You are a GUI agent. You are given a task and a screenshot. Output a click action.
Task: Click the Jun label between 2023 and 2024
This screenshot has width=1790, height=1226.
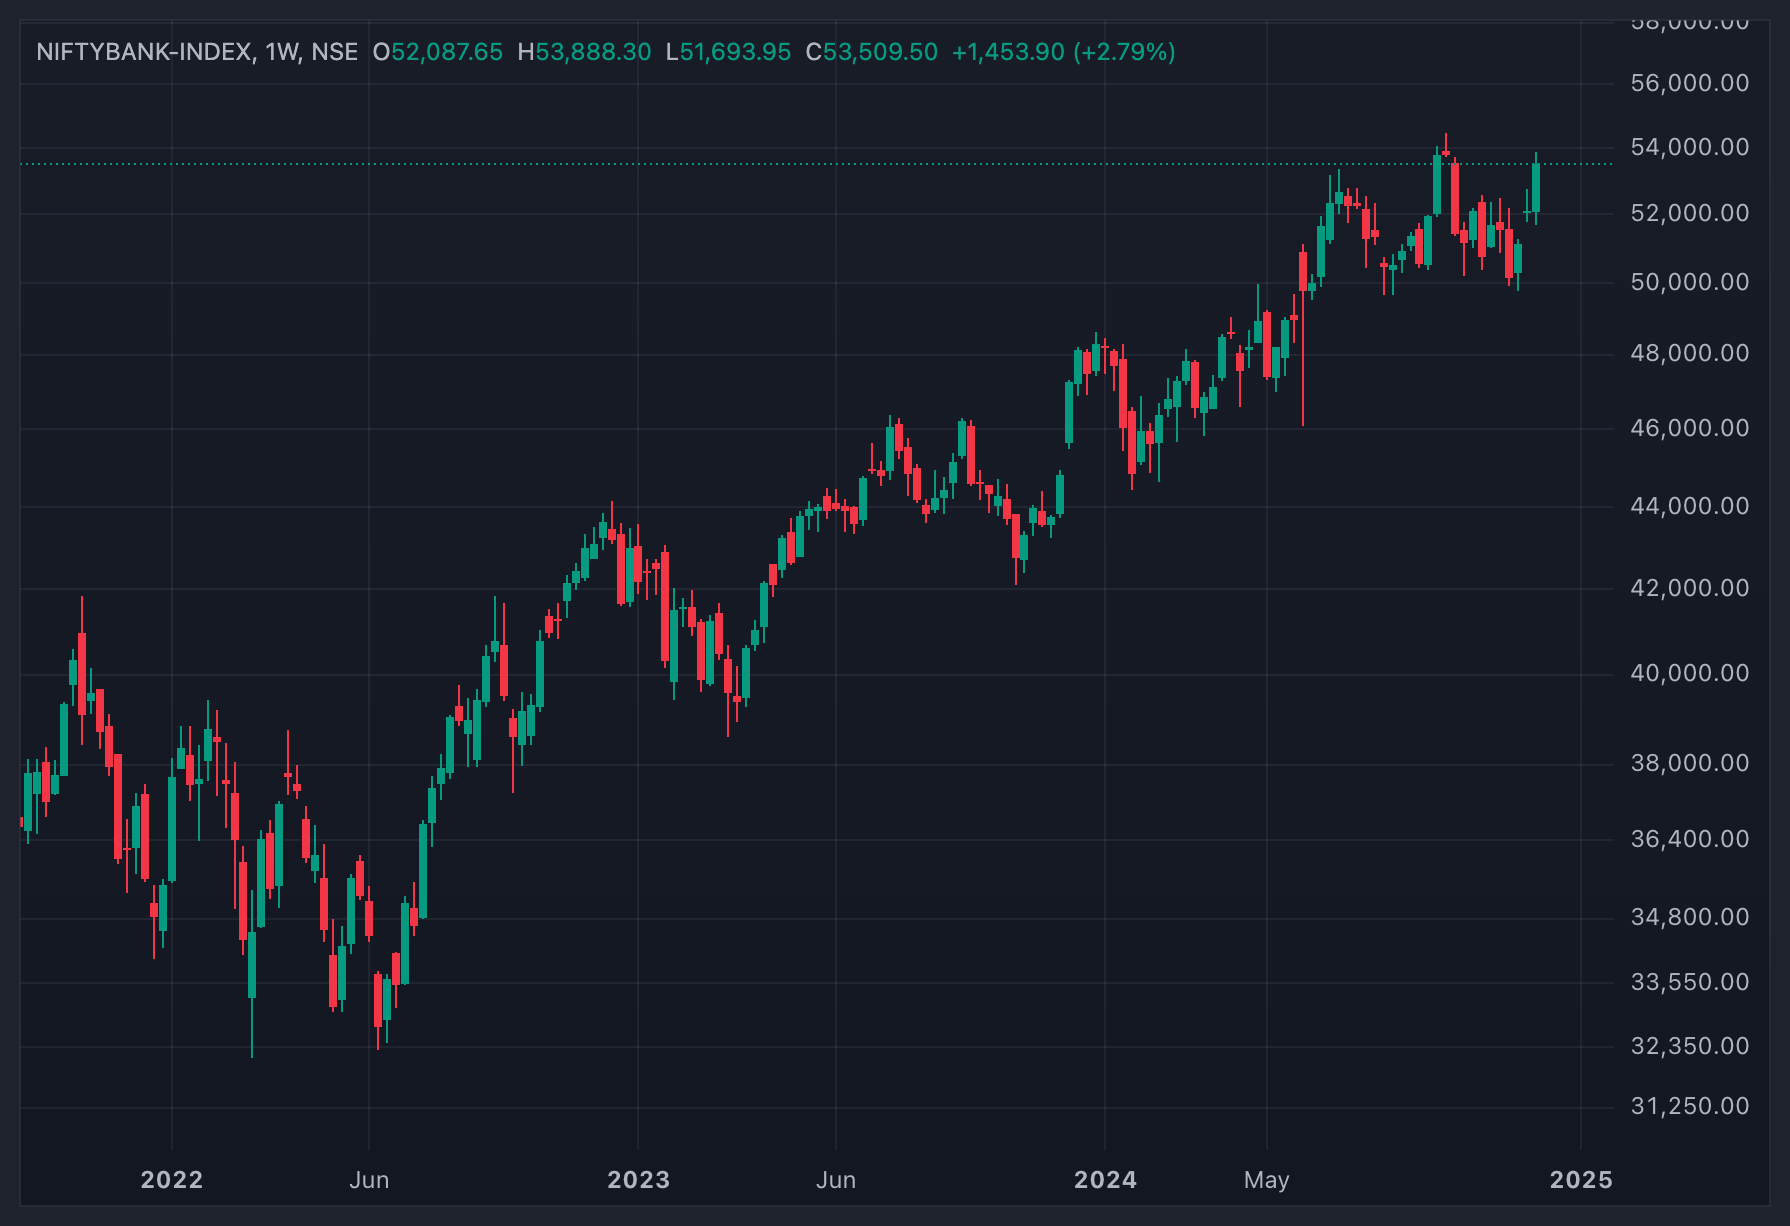coord(836,1180)
